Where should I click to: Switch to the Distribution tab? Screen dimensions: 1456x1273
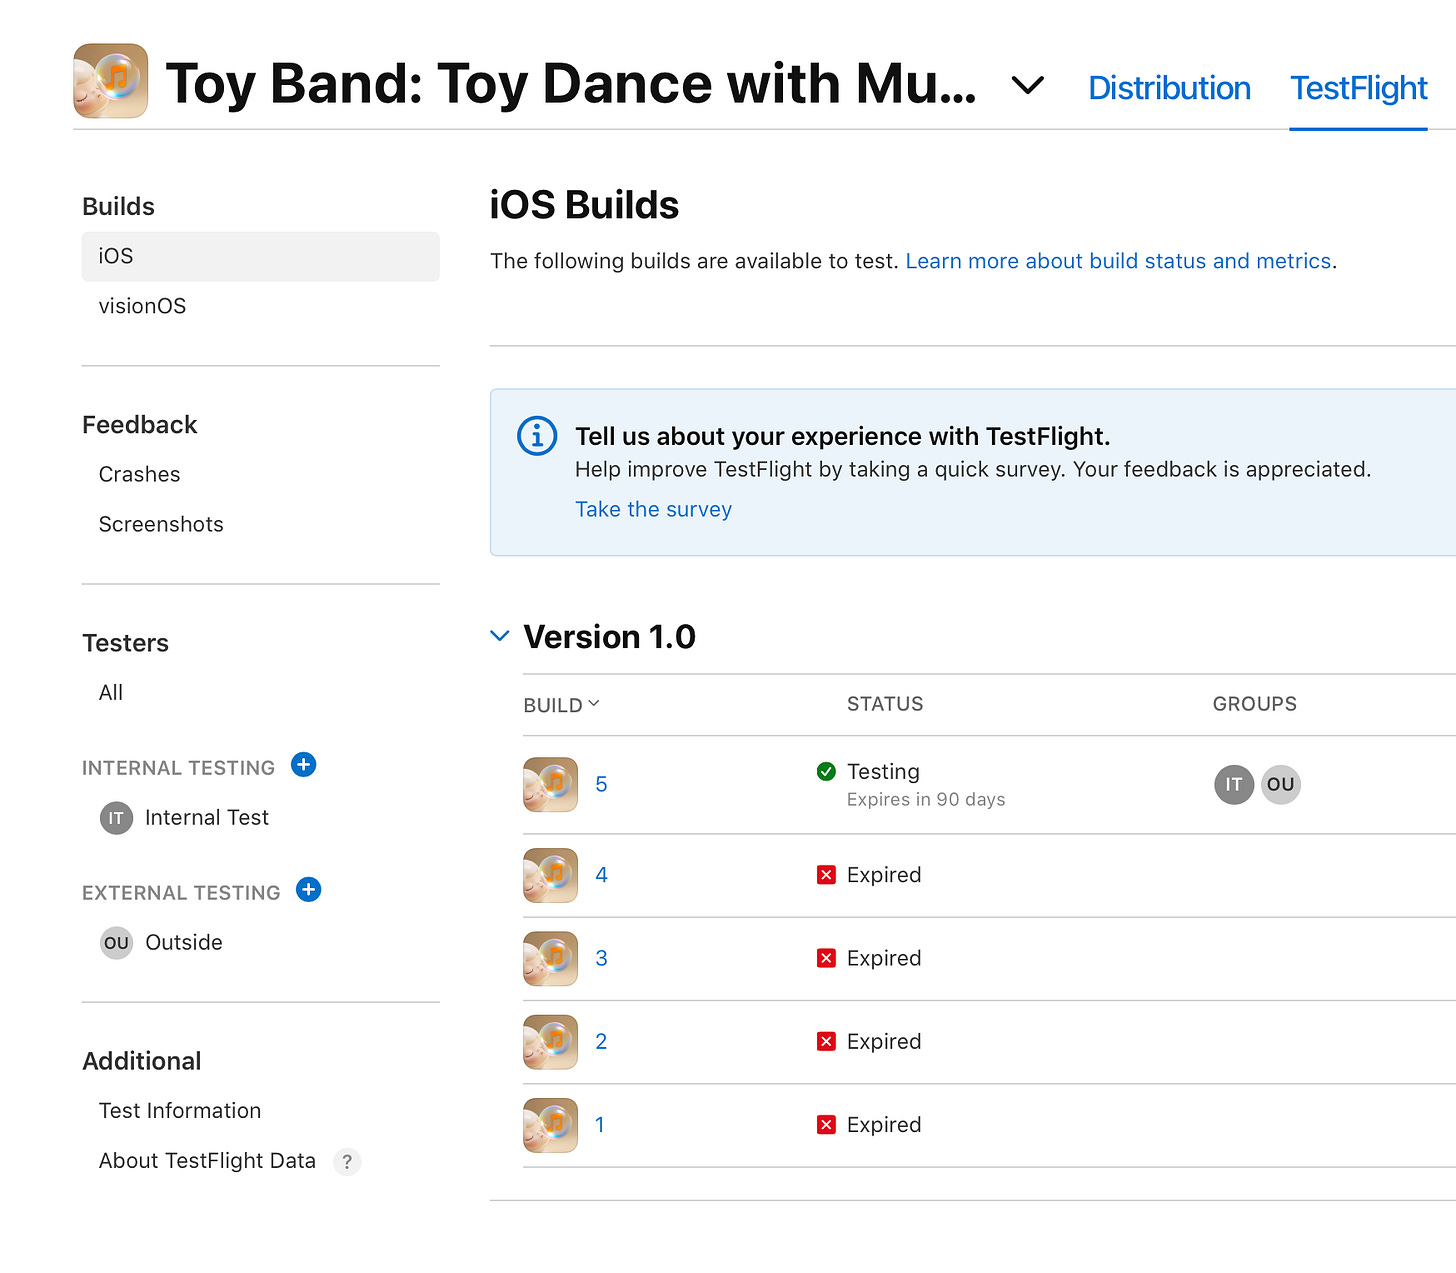(1169, 88)
